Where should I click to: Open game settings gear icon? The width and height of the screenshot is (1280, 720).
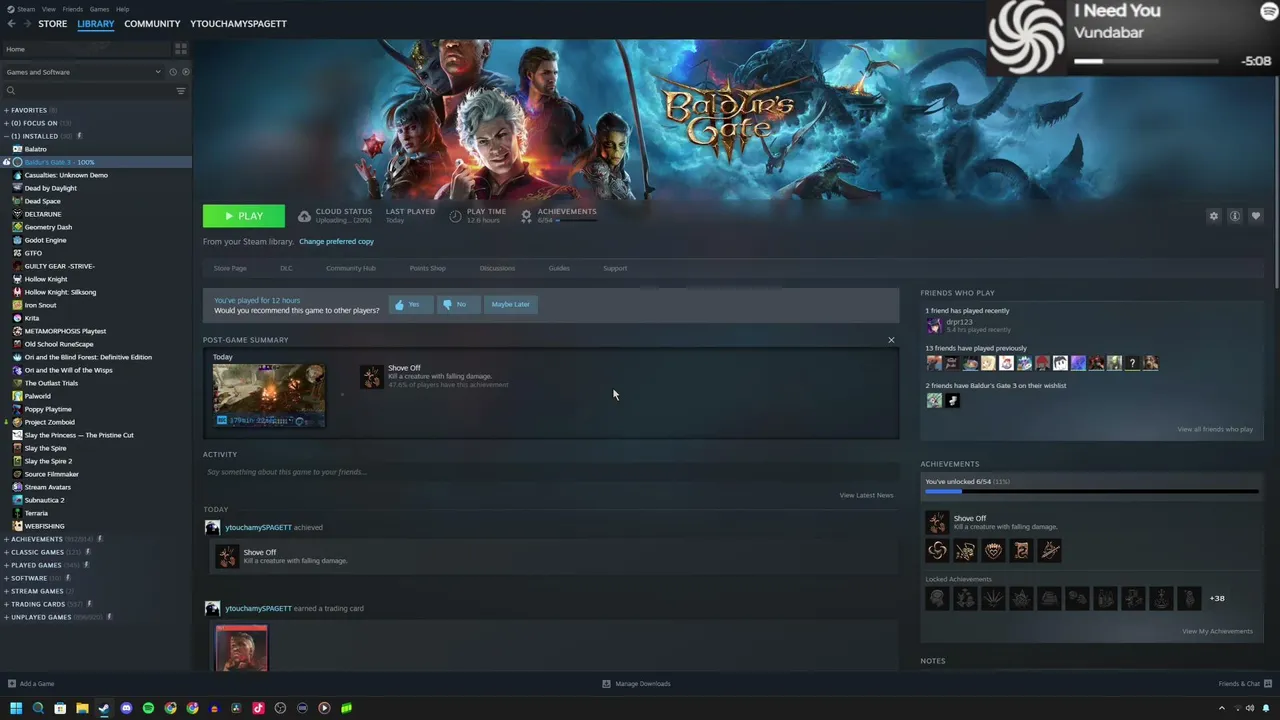click(1214, 216)
